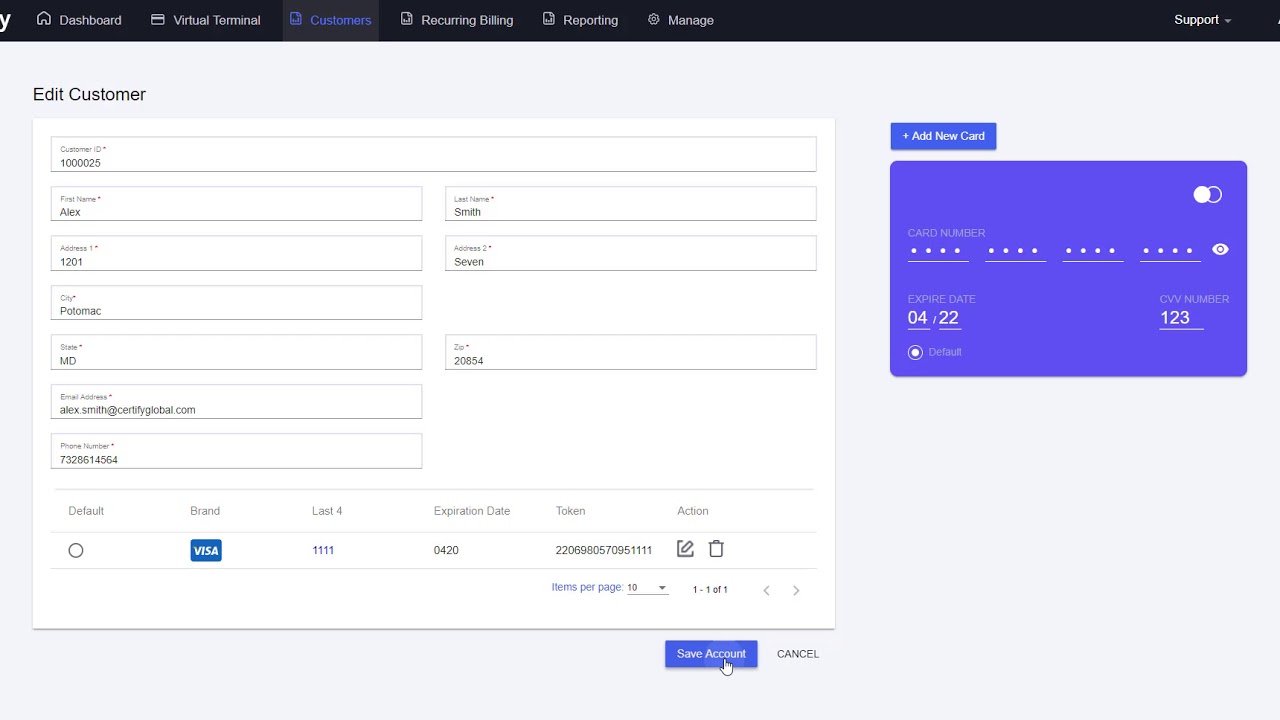The height and width of the screenshot is (720, 1280).
Task: Click the expiration date 0420
Action: [446, 551]
